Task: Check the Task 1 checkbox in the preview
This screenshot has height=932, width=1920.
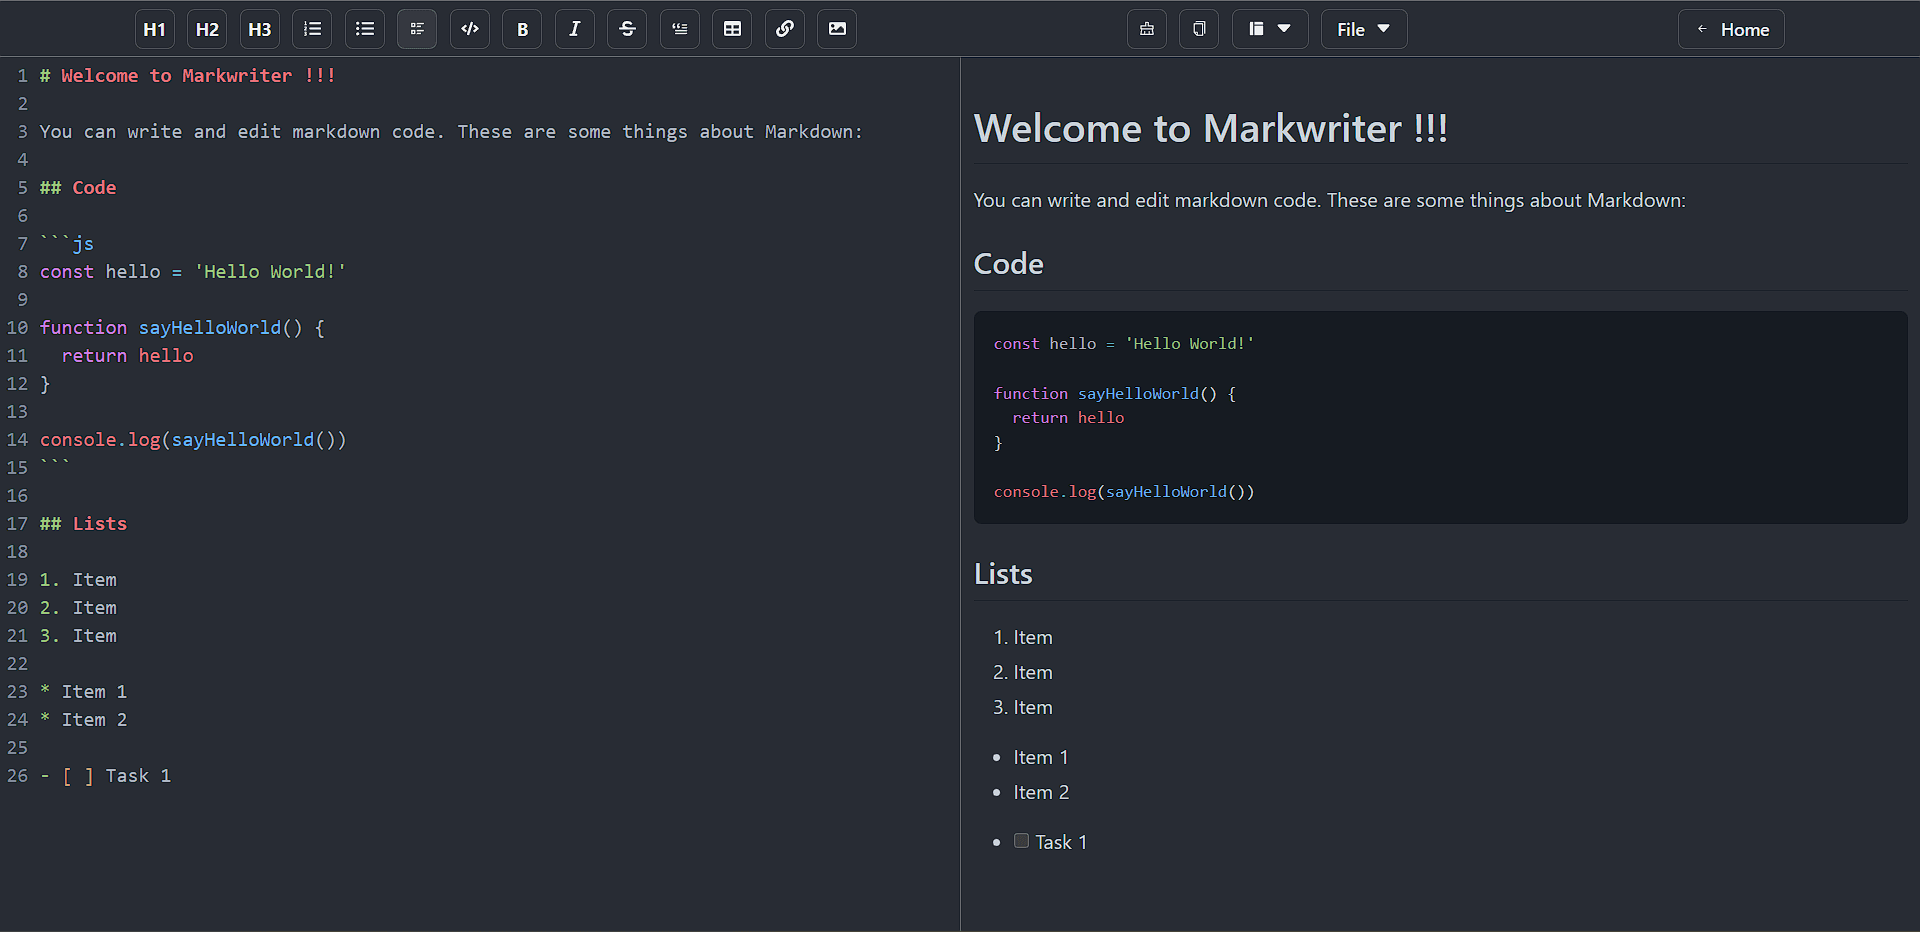Action: click(x=1021, y=841)
